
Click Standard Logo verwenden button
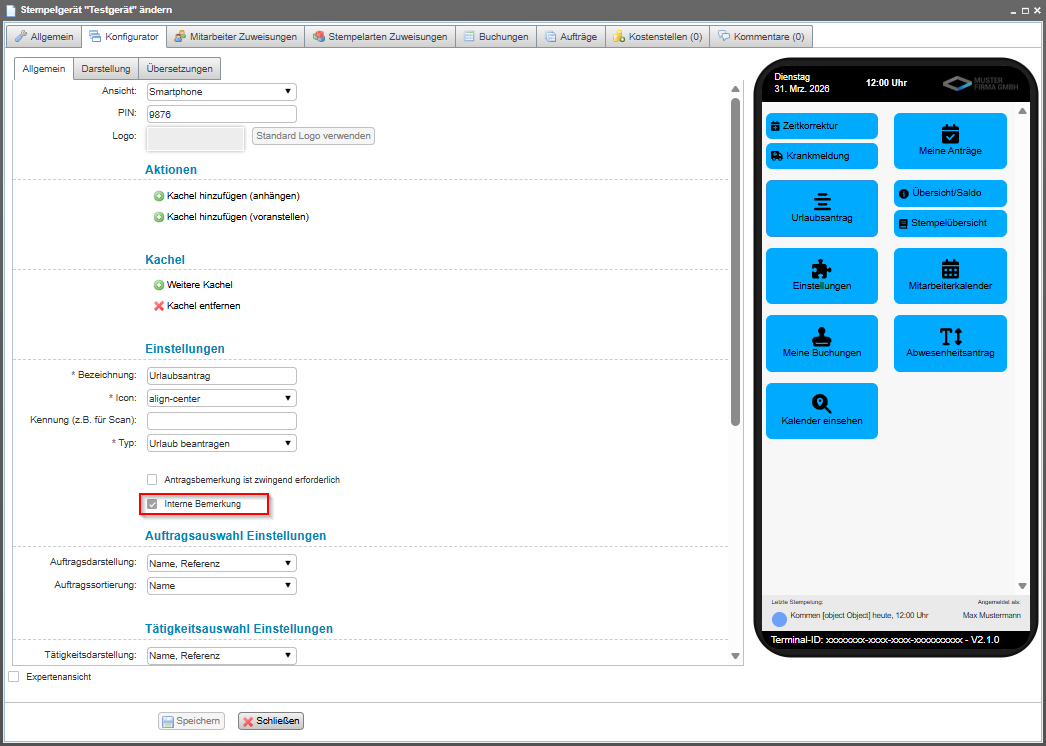[x=313, y=136]
